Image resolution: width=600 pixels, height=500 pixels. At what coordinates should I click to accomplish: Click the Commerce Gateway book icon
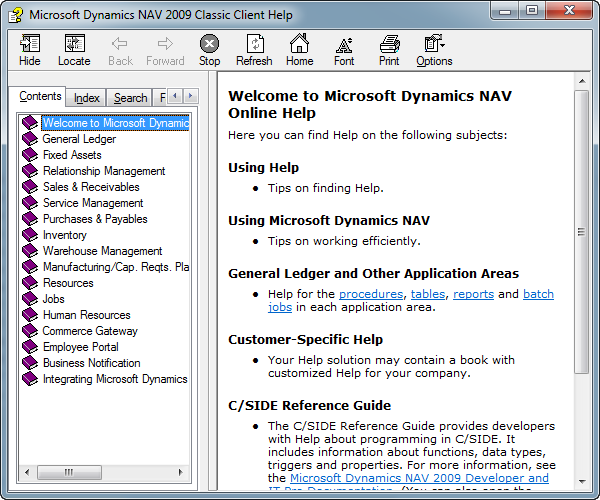point(30,331)
